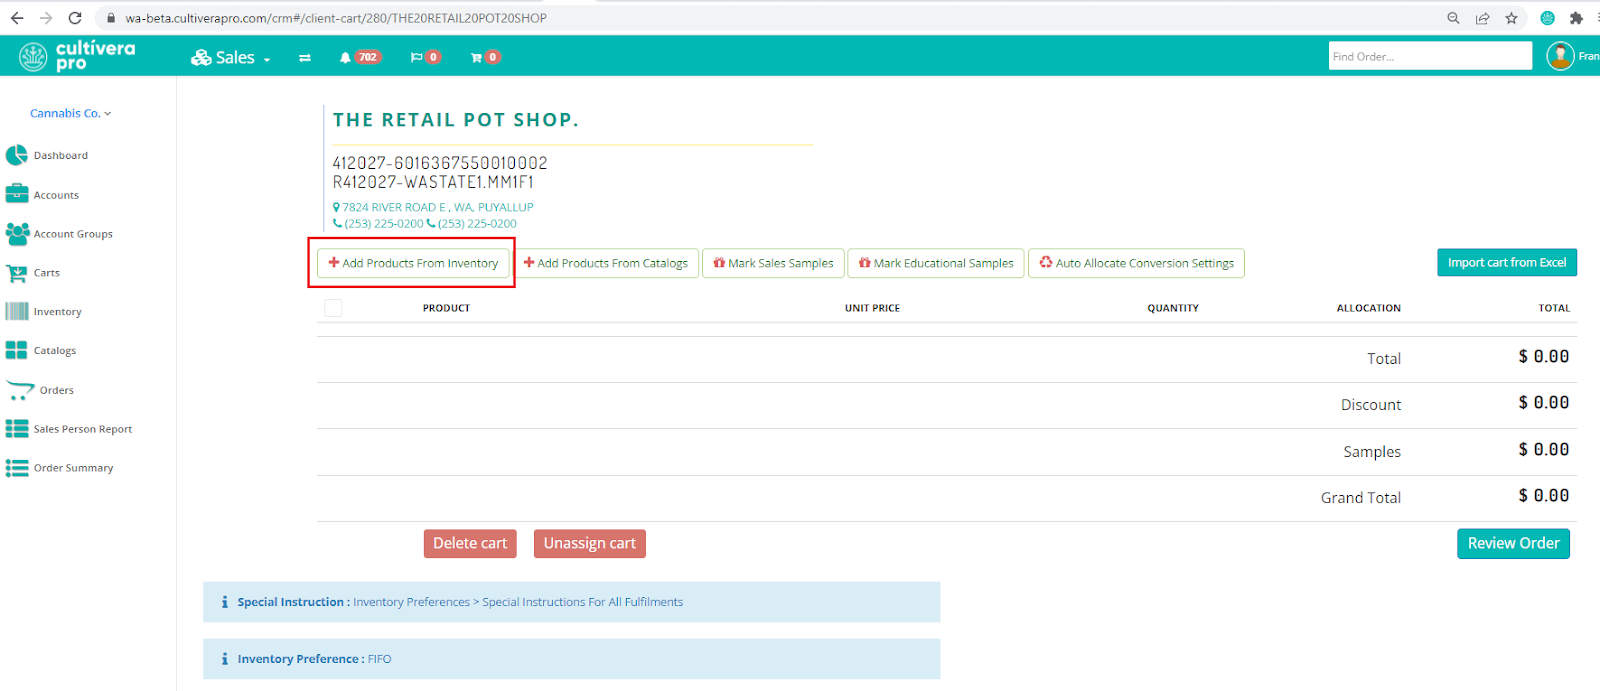Click the green browser extension icon
Viewport: 1600px width, 691px height.
click(1547, 18)
